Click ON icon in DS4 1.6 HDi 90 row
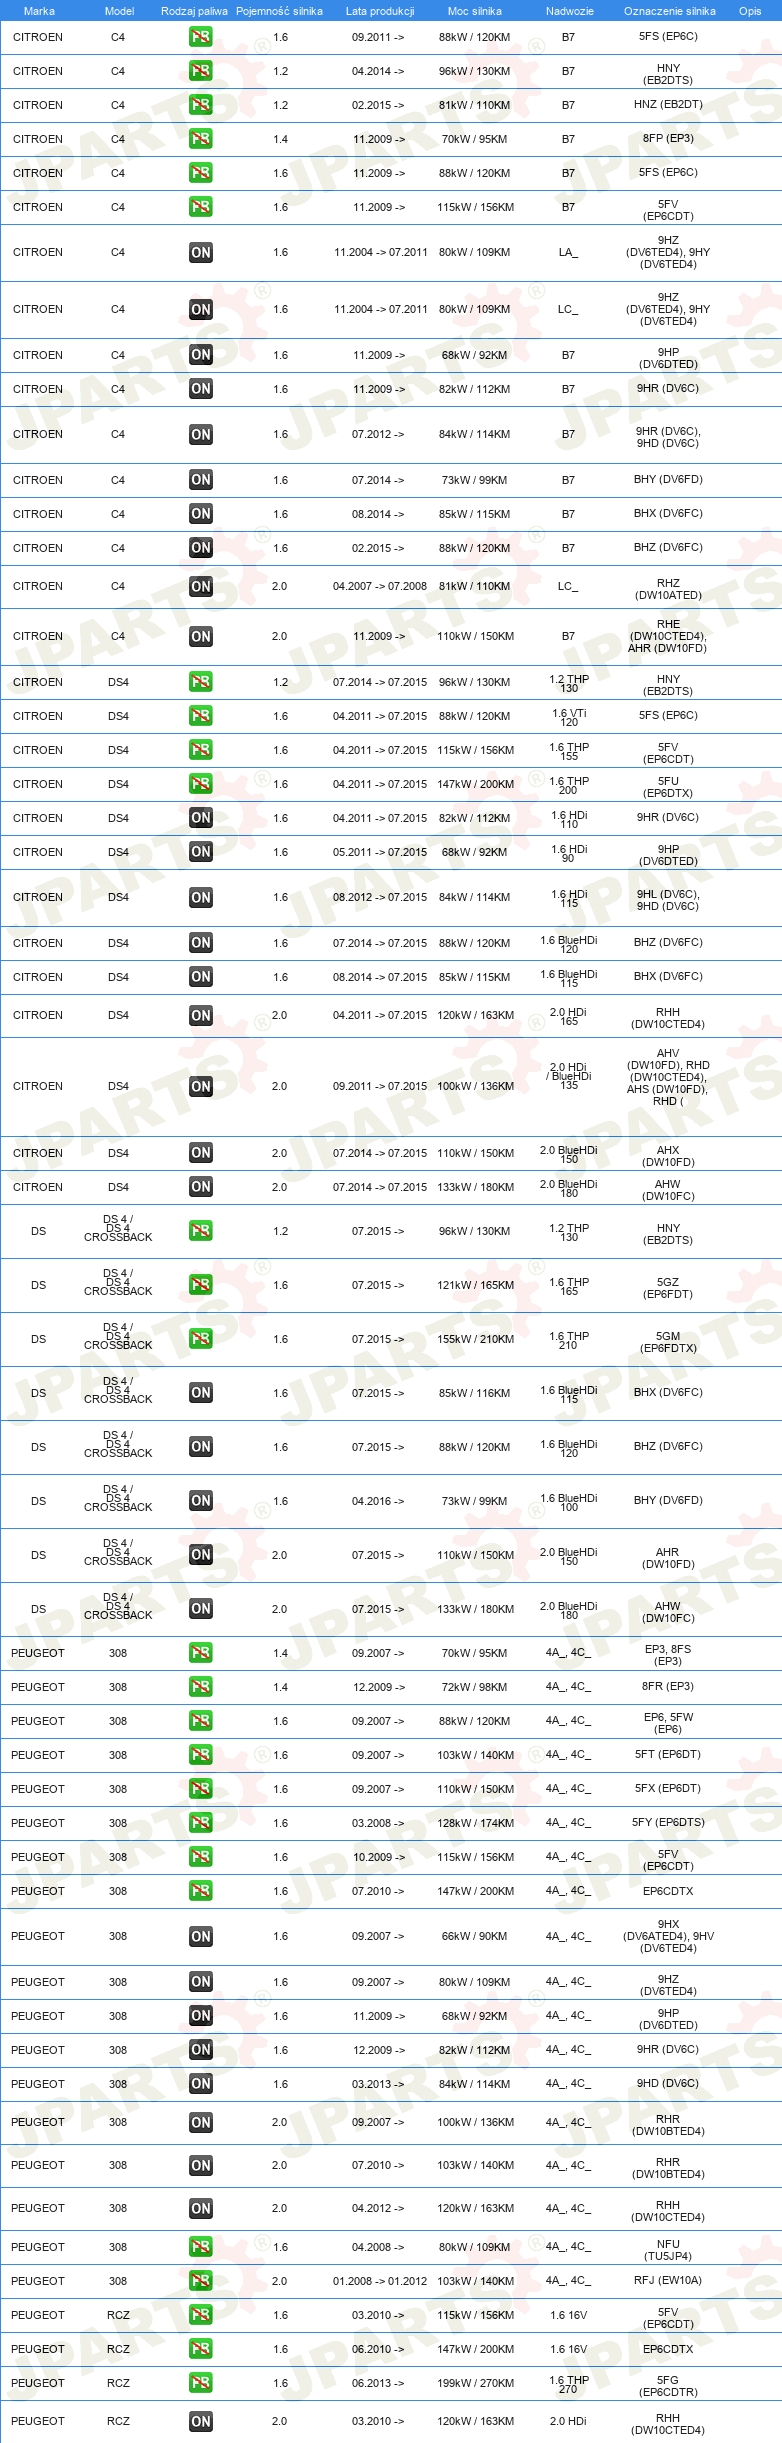782x2443 pixels. tap(200, 852)
